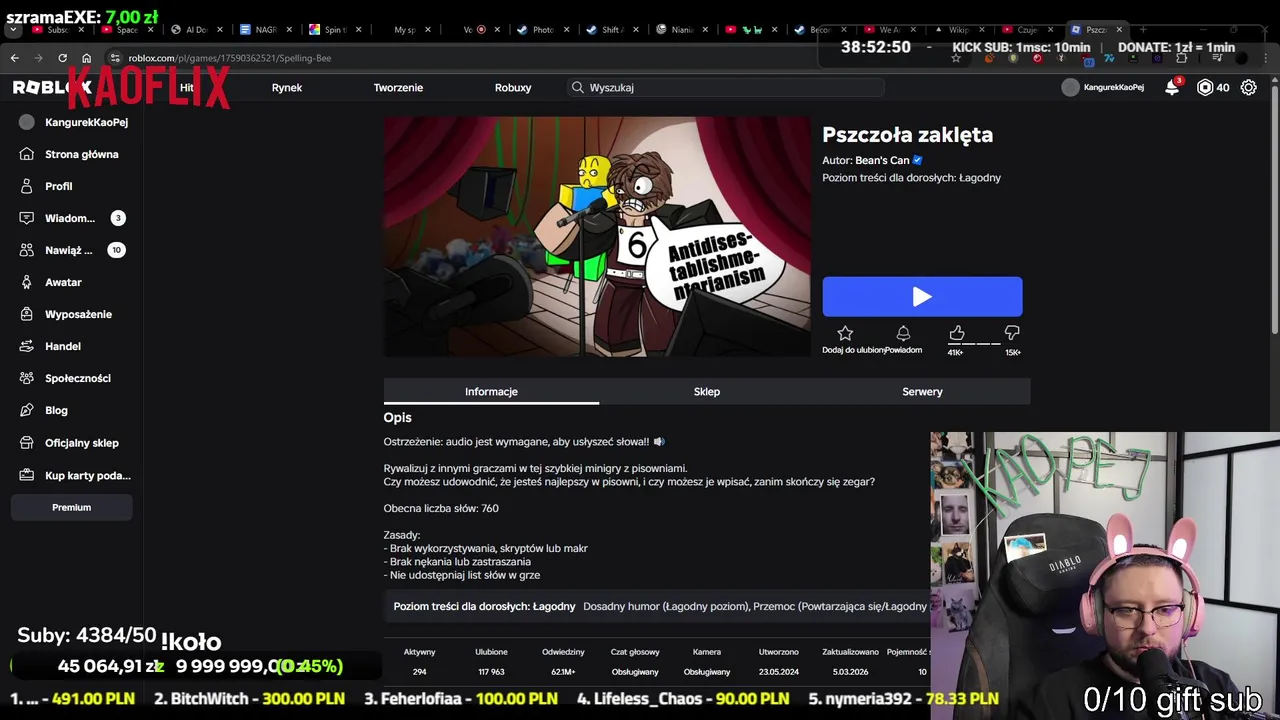The width and height of the screenshot is (1280, 720).
Task: Switch to the Informacje tab
Action: (x=491, y=392)
